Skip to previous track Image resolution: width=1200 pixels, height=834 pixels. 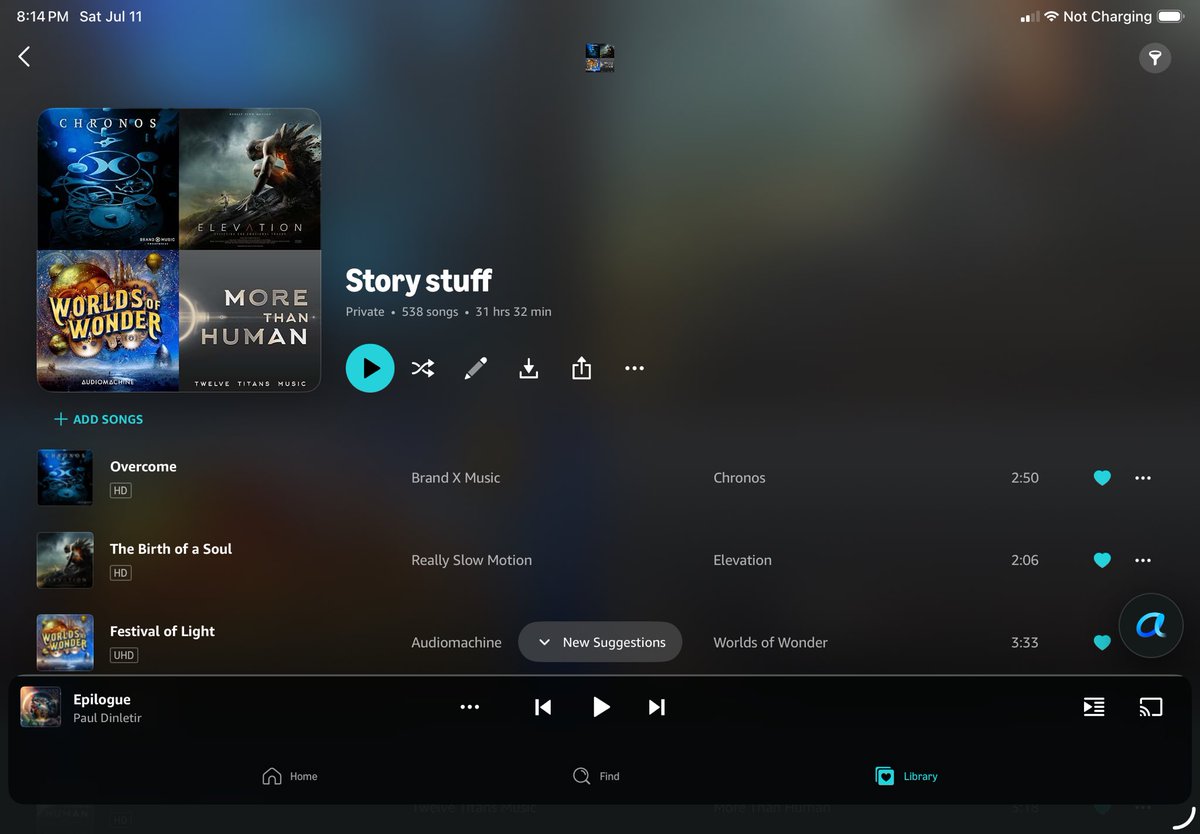tap(543, 707)
